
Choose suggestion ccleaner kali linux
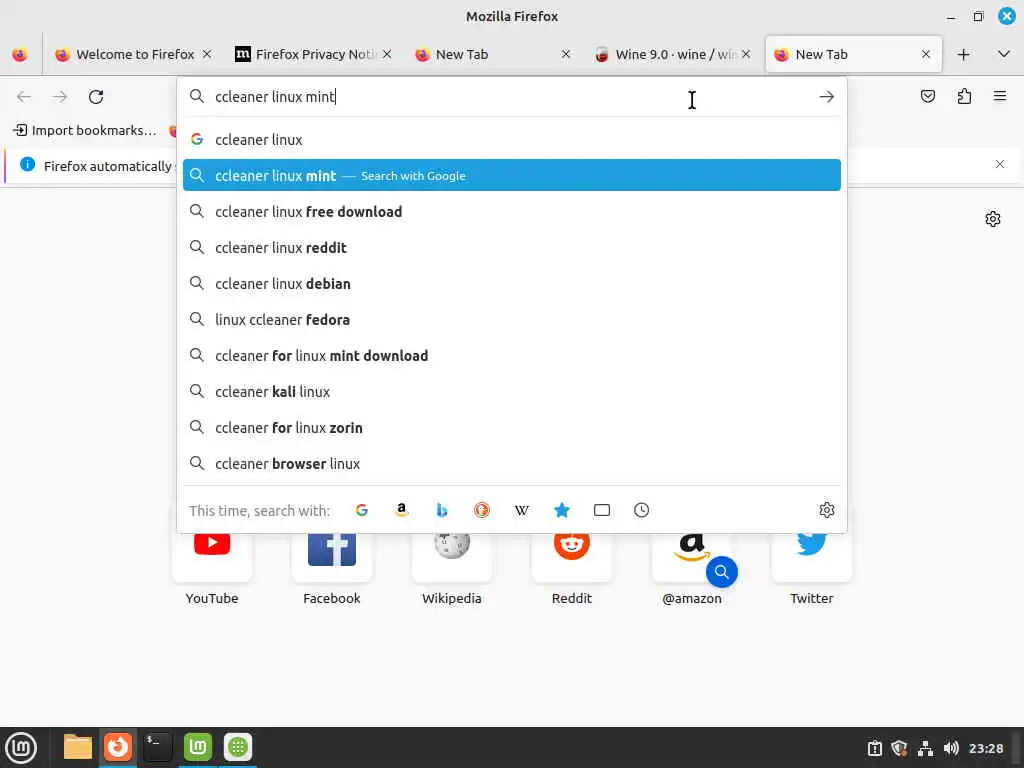coord(512,391)
